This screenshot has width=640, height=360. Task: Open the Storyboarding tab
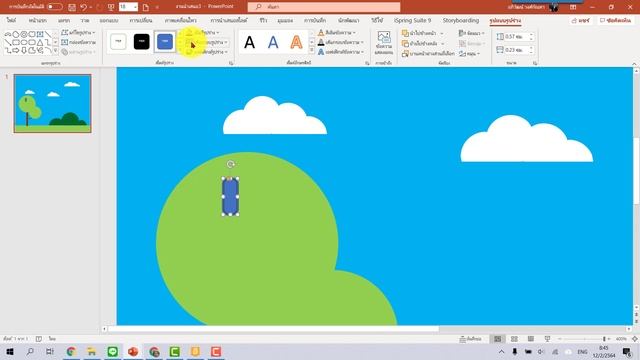coord(461,20)
